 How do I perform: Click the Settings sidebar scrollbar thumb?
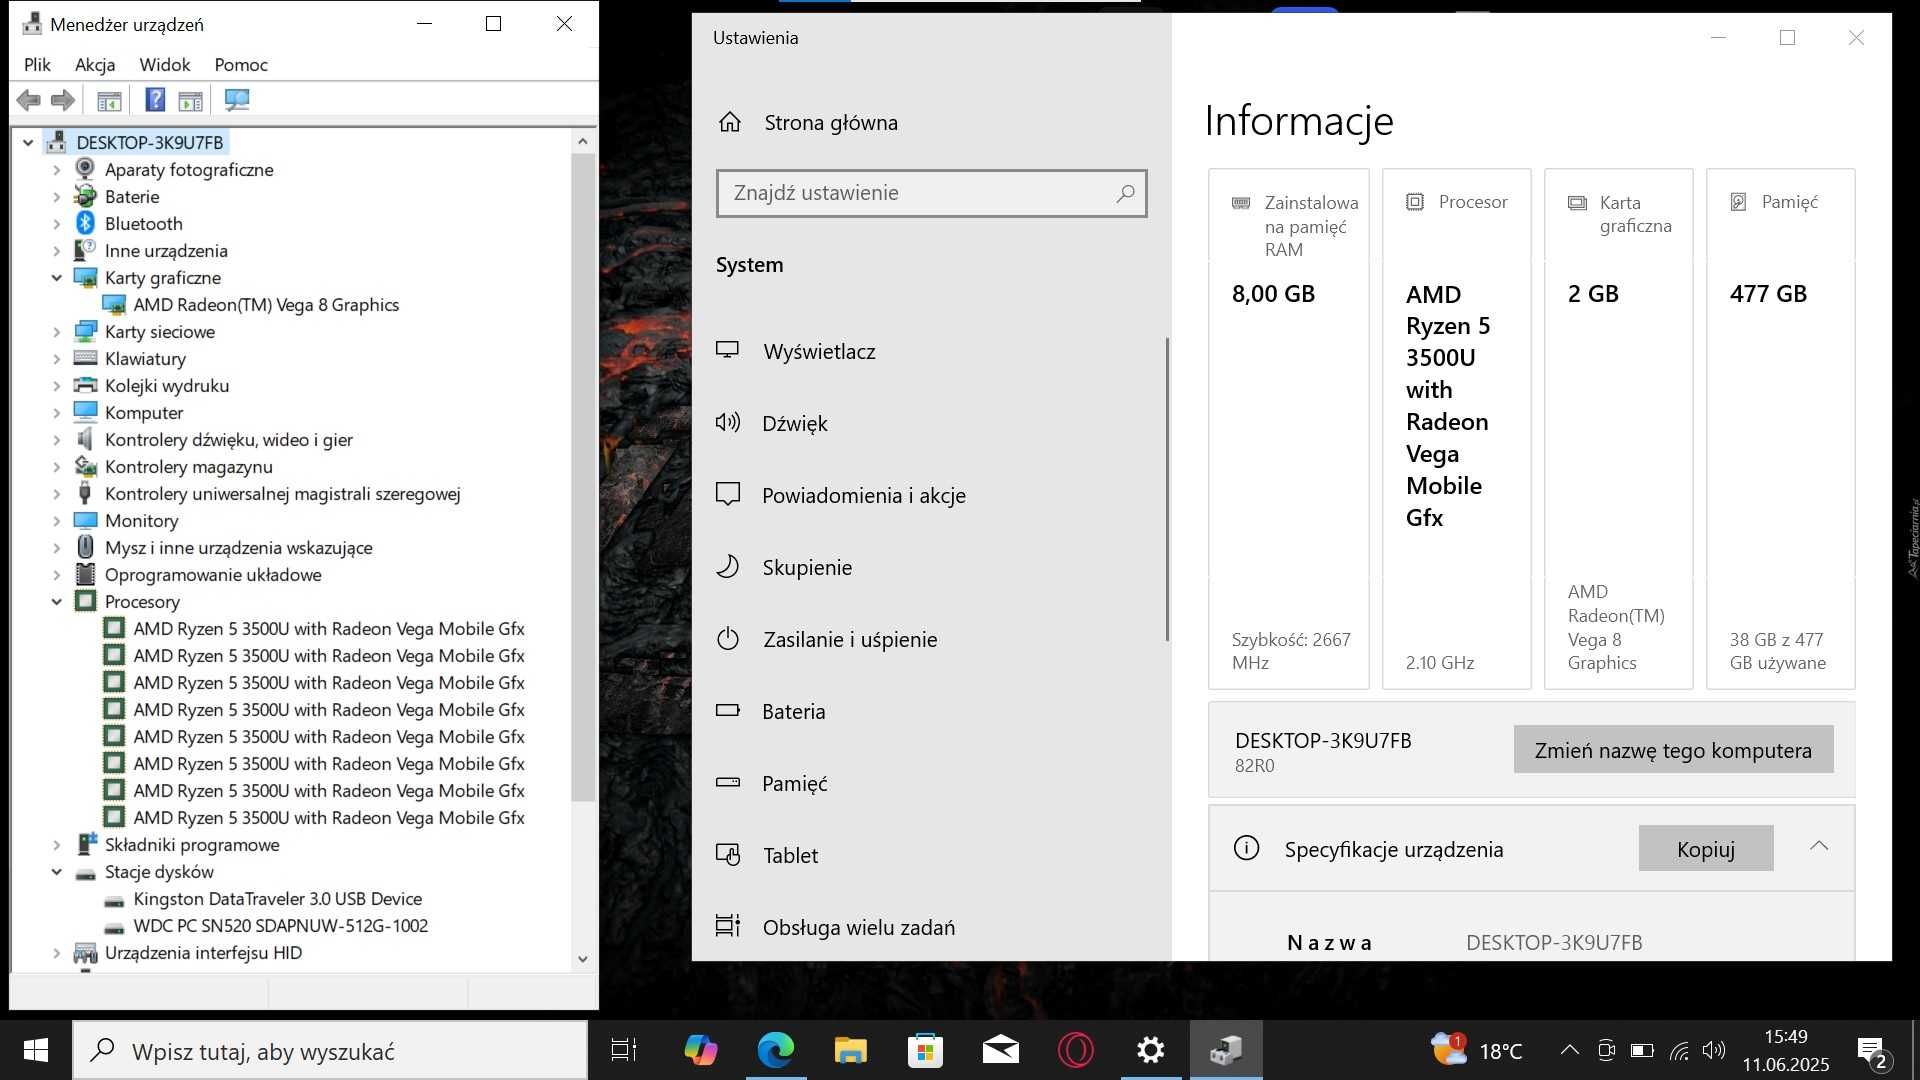point(1166,490)
